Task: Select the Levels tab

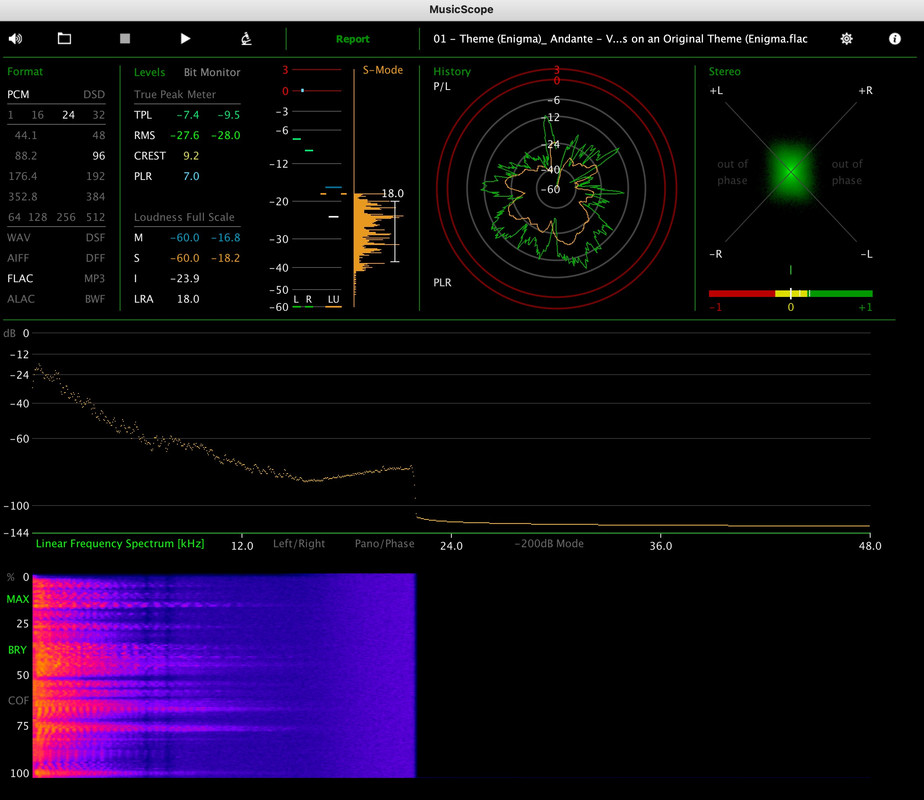Action: pyautogui.click(x=149, y=72)
